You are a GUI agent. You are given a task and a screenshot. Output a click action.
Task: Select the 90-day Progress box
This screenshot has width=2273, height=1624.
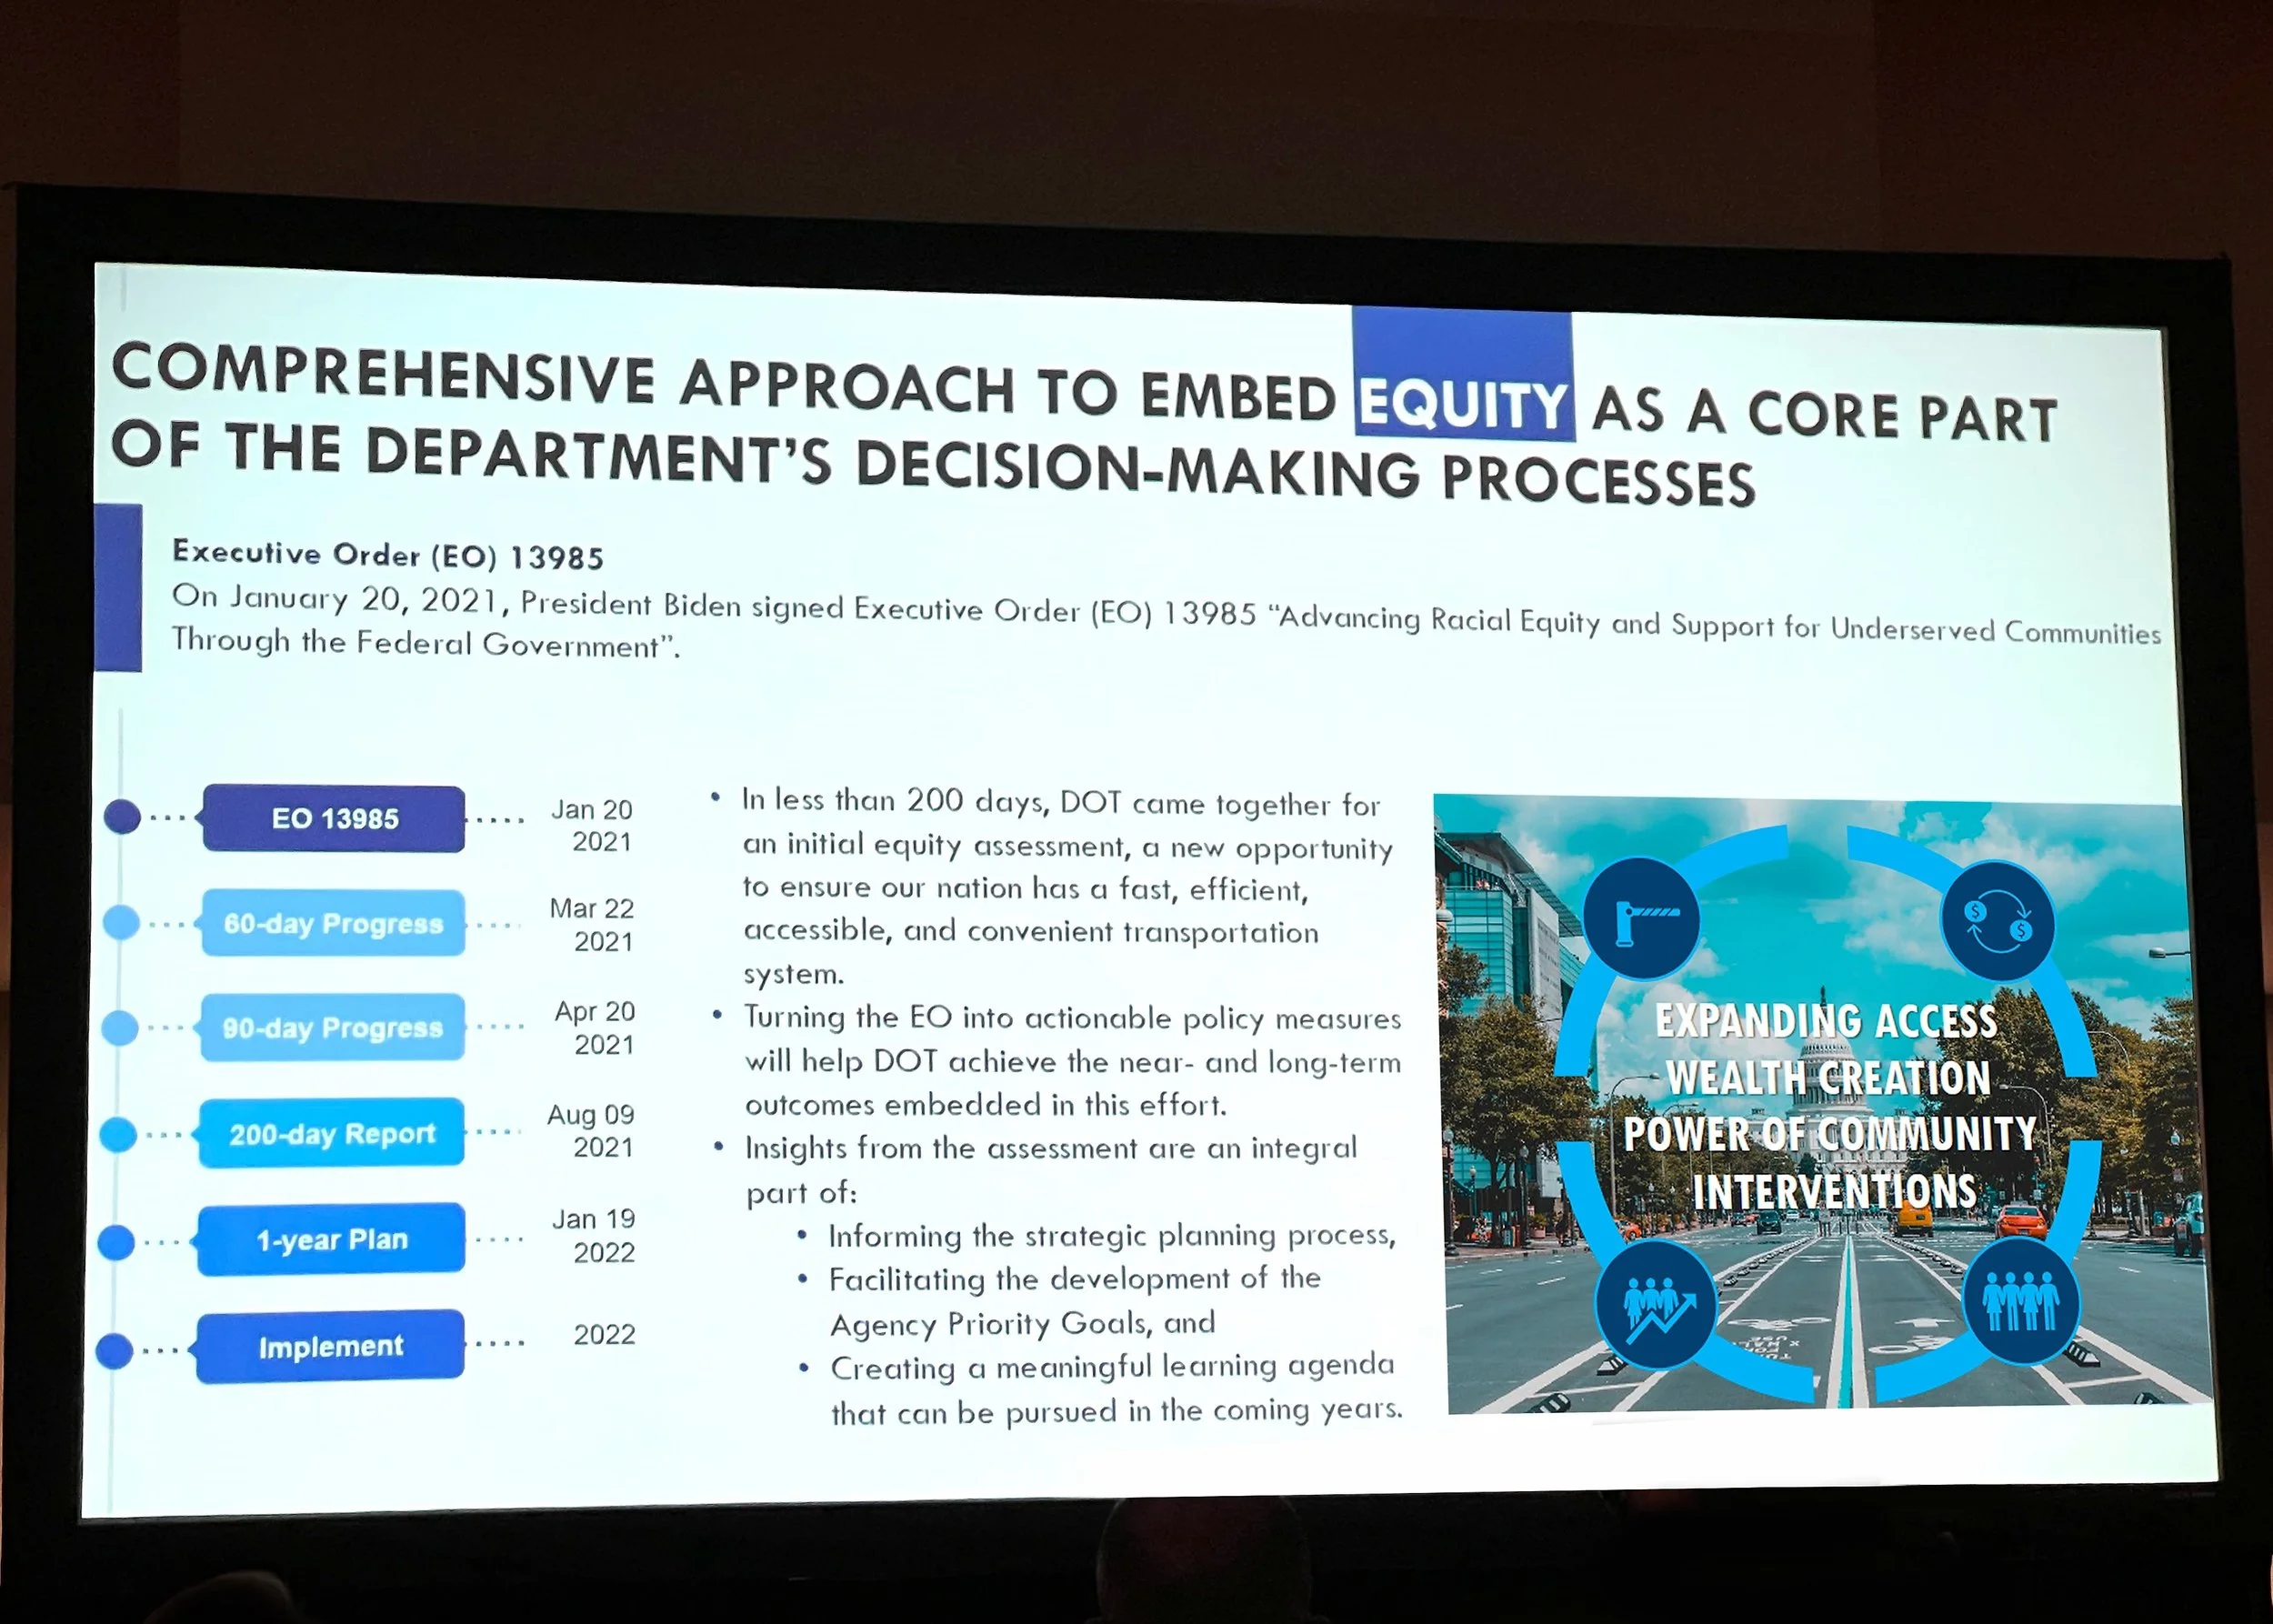point(332,1027)
